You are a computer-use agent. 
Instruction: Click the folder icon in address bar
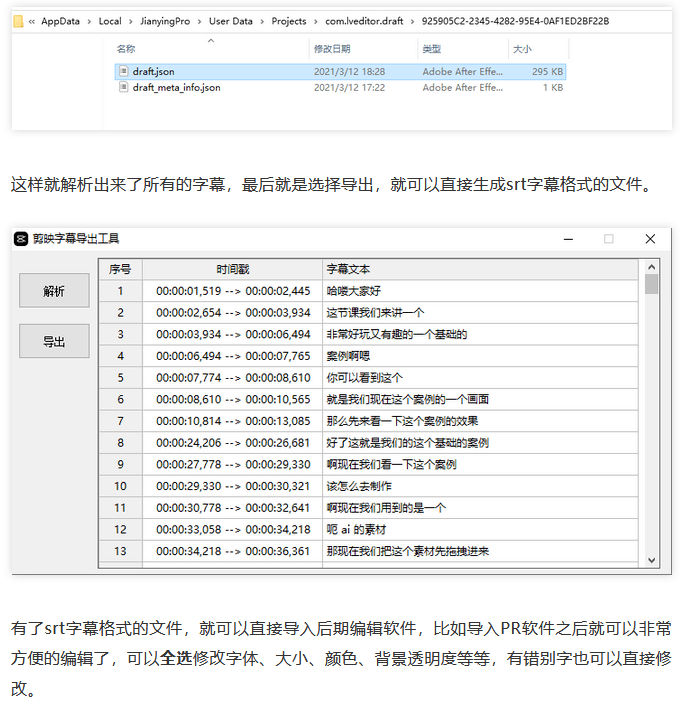click(18, 21)
